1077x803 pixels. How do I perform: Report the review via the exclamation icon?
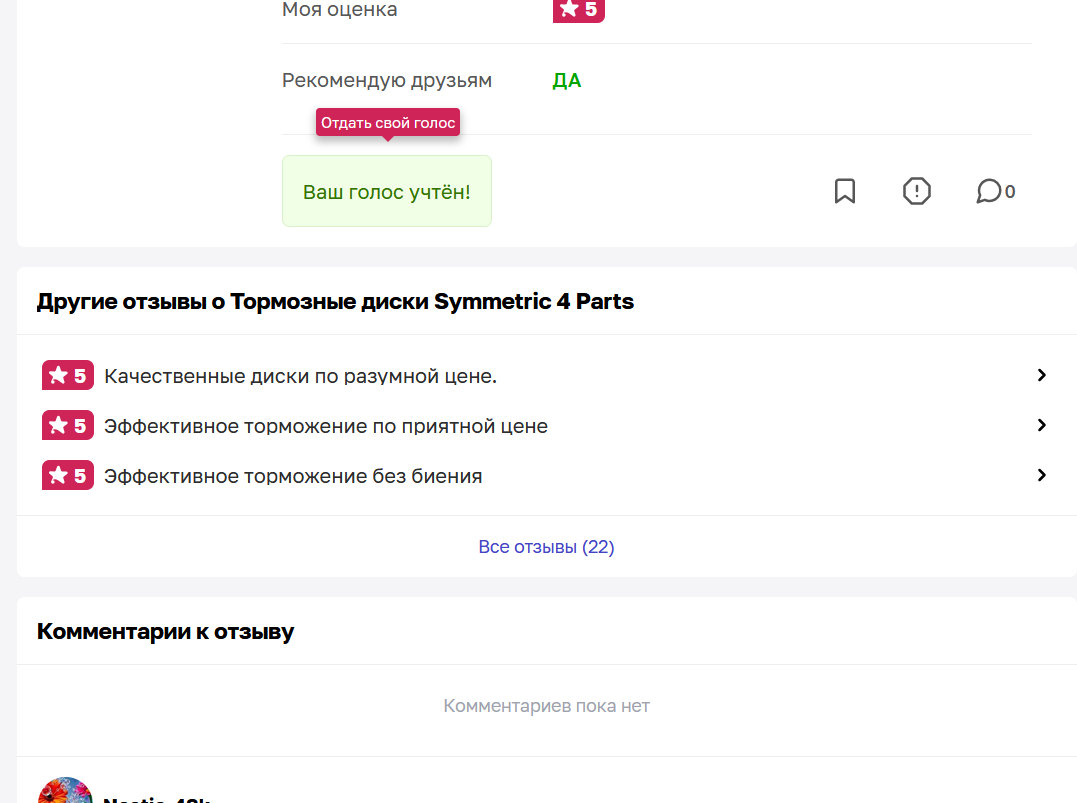tap(916, 191)
